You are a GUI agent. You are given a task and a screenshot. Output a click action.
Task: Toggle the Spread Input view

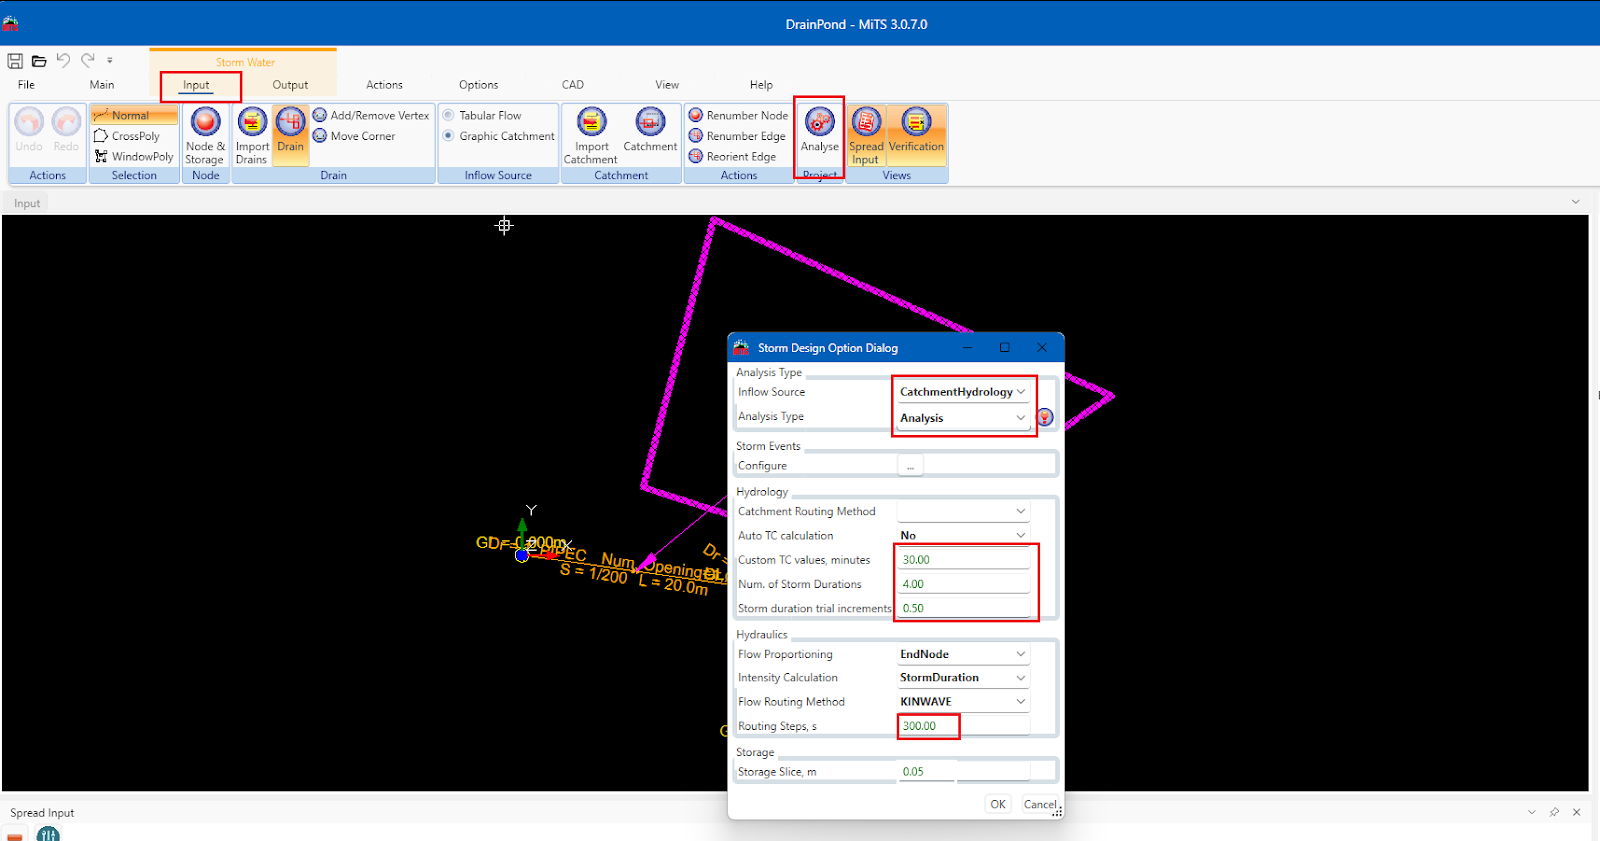[x=866, y=136]
